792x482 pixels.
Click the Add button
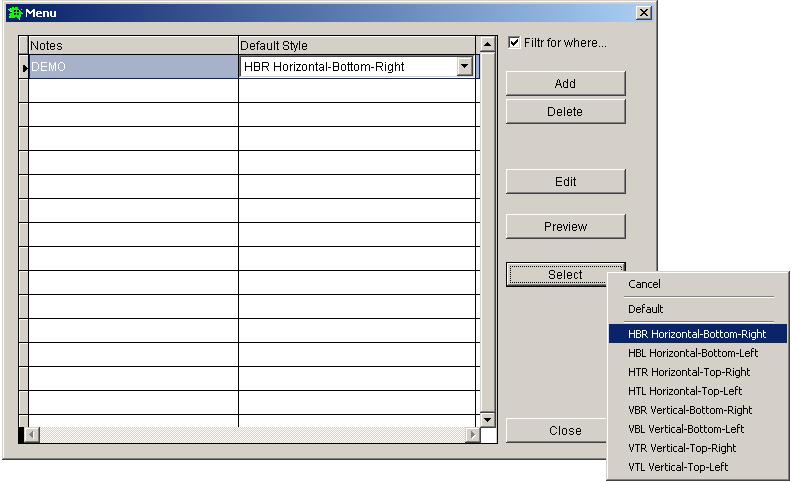(x=565, y=84)
